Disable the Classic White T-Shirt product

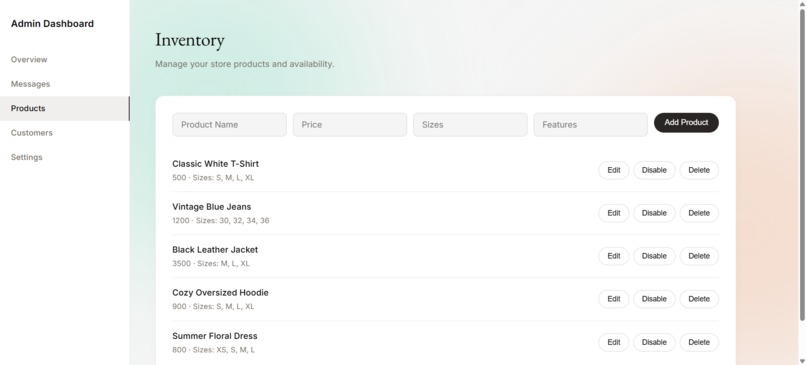pyautogui.click(x=654, y=170)
